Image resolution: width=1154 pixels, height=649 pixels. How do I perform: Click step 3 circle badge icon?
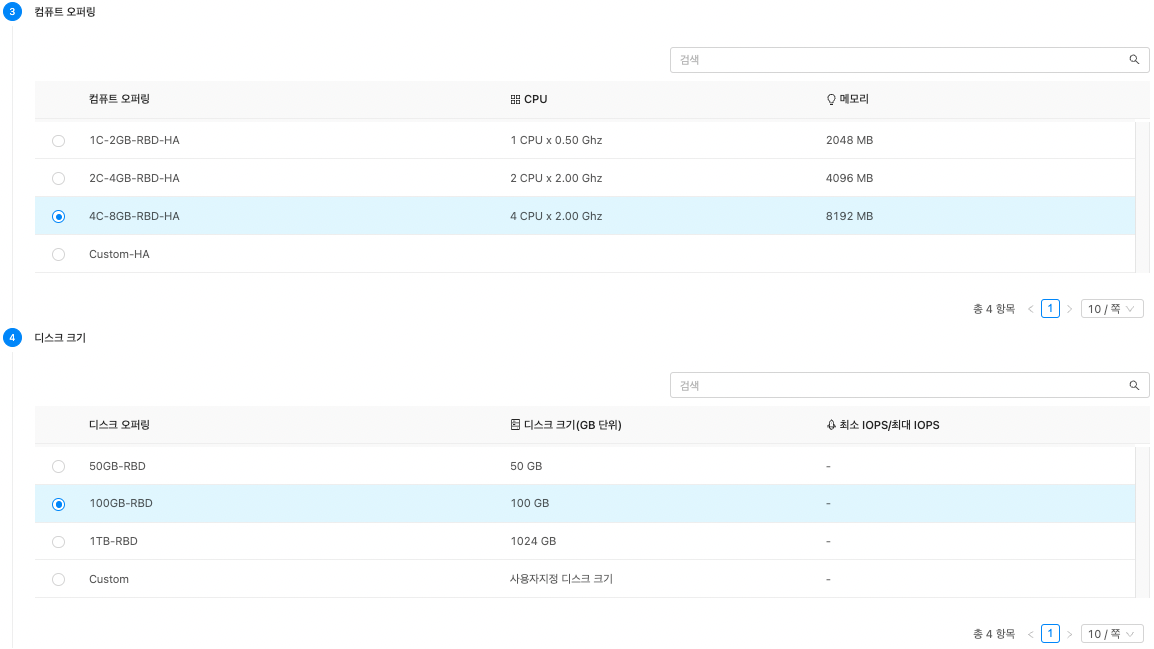tap(12, 12)
